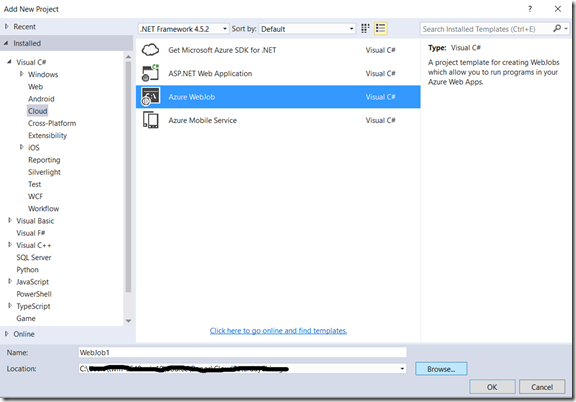This screenshot has width=576, height=402.
Task: Select the SQL Server category
Action: click(33, 257)
